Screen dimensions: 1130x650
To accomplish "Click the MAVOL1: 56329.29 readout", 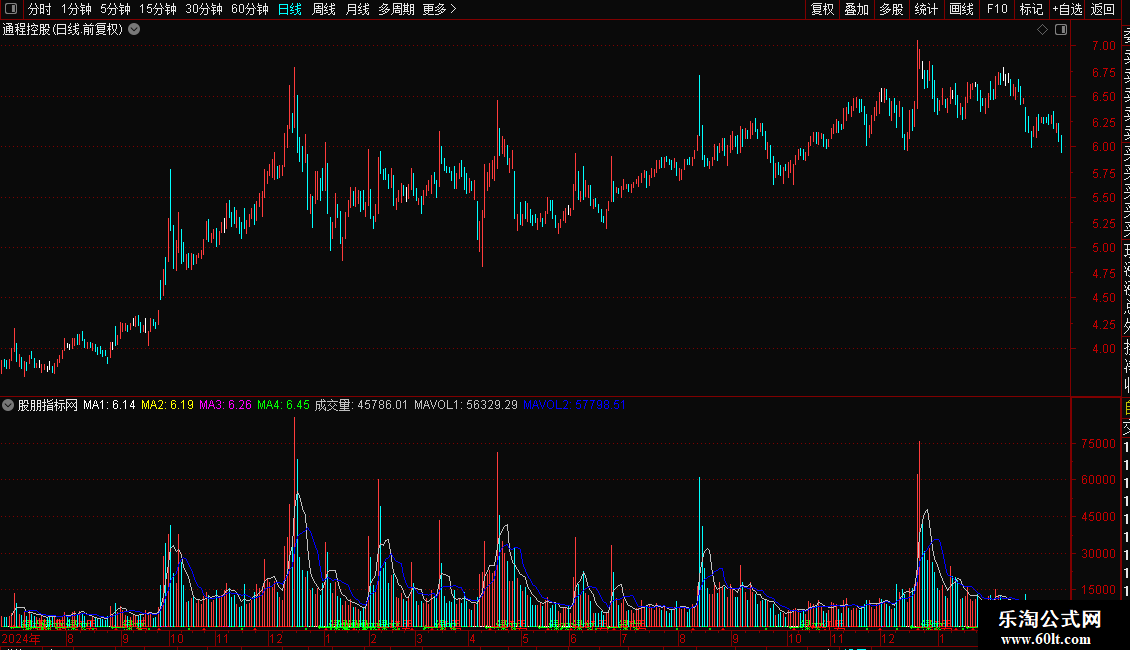I will (466, 405).
